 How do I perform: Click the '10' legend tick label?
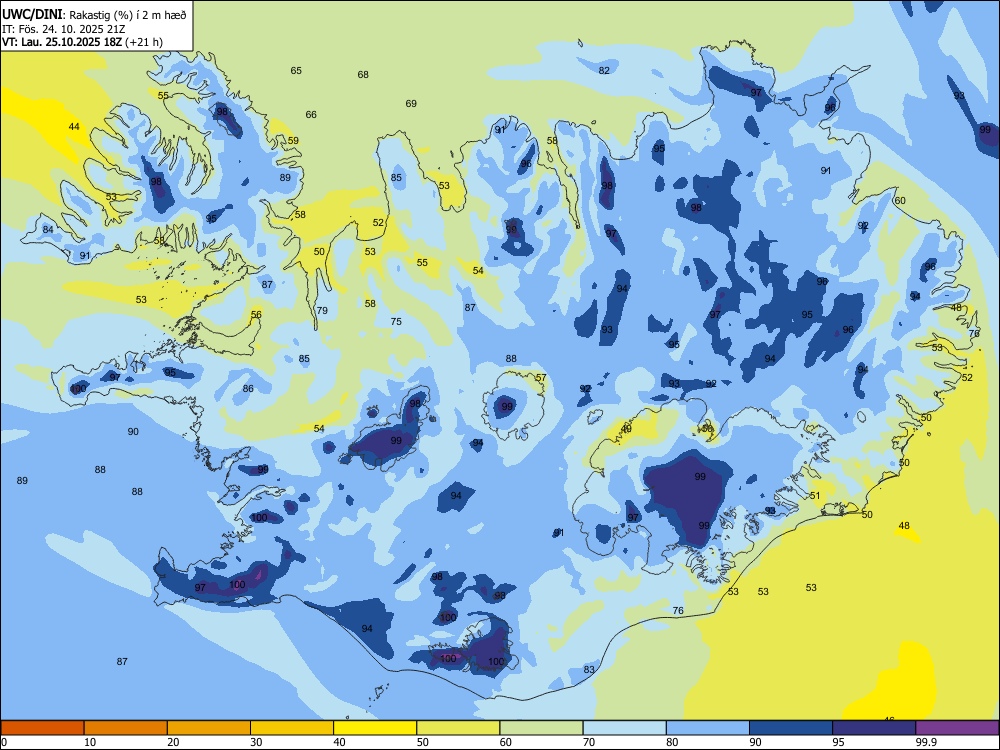90,742
